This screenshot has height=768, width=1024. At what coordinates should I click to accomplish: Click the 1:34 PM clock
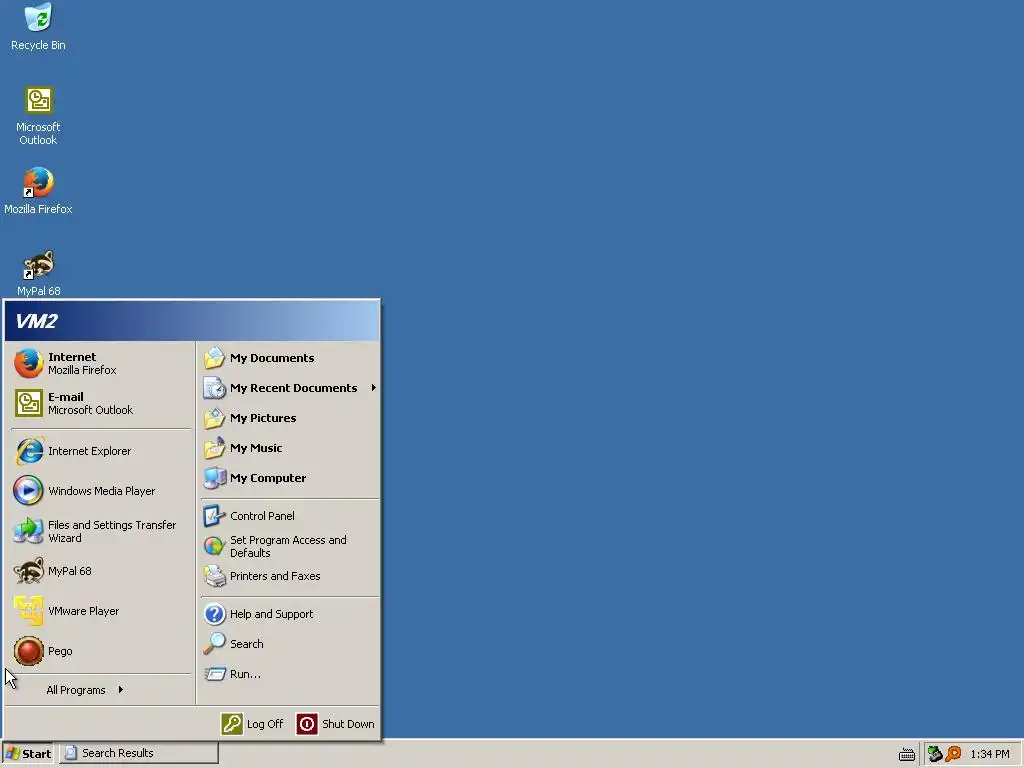[990, 754]
